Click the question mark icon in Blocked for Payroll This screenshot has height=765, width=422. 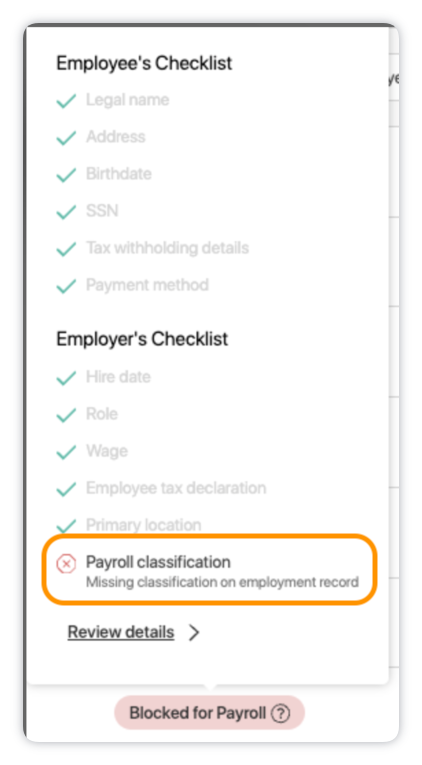pos(280,713)
